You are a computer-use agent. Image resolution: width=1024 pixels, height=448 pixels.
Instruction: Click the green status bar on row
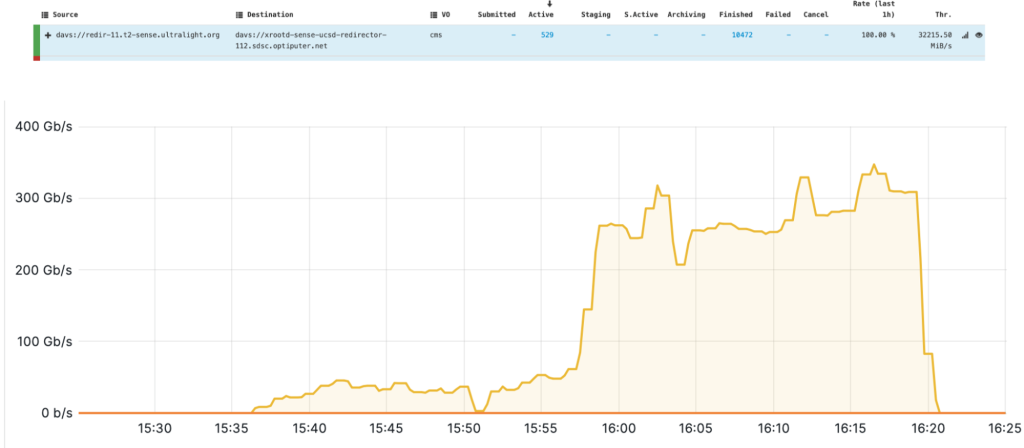(x=37, y=41)
